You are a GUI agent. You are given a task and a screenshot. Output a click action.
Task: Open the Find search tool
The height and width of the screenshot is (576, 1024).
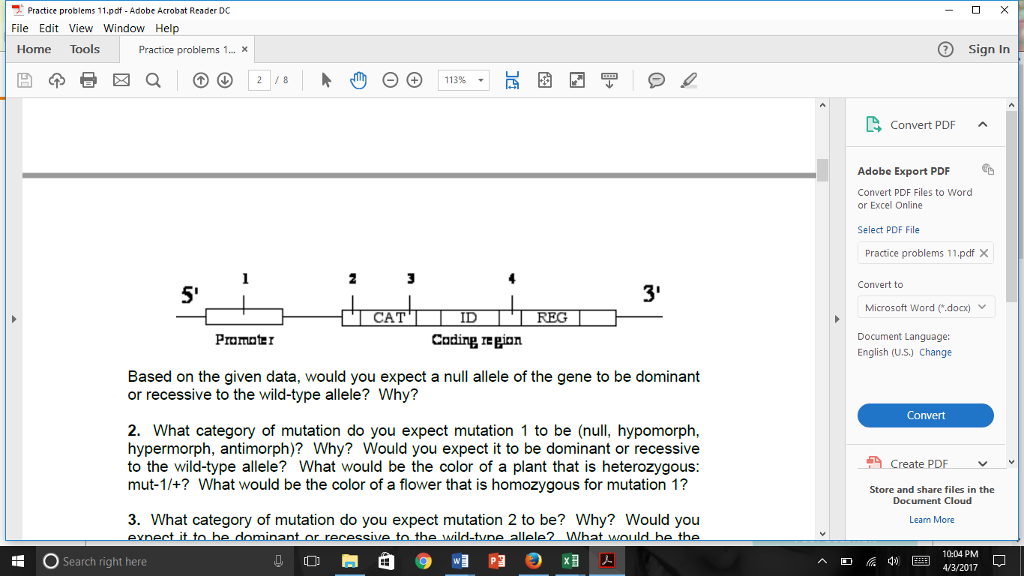(152, 80)
